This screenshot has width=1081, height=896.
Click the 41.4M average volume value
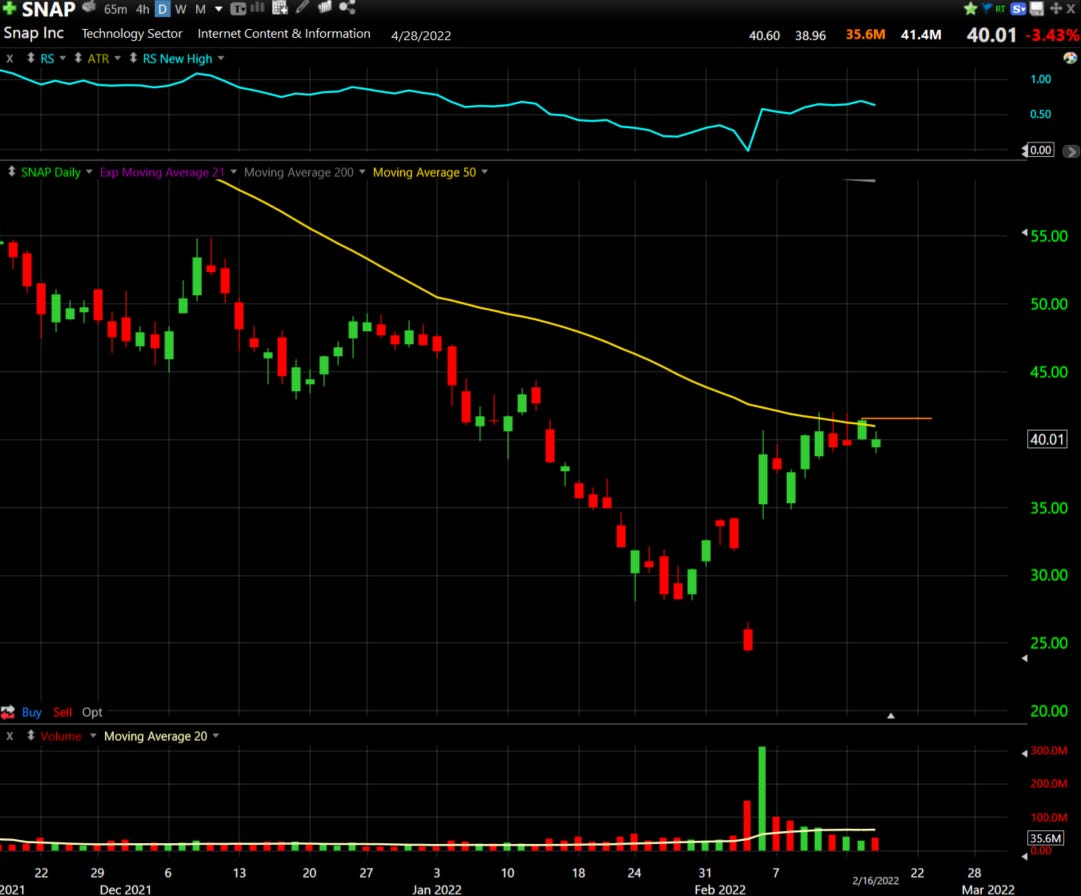(x=921, y=34)
